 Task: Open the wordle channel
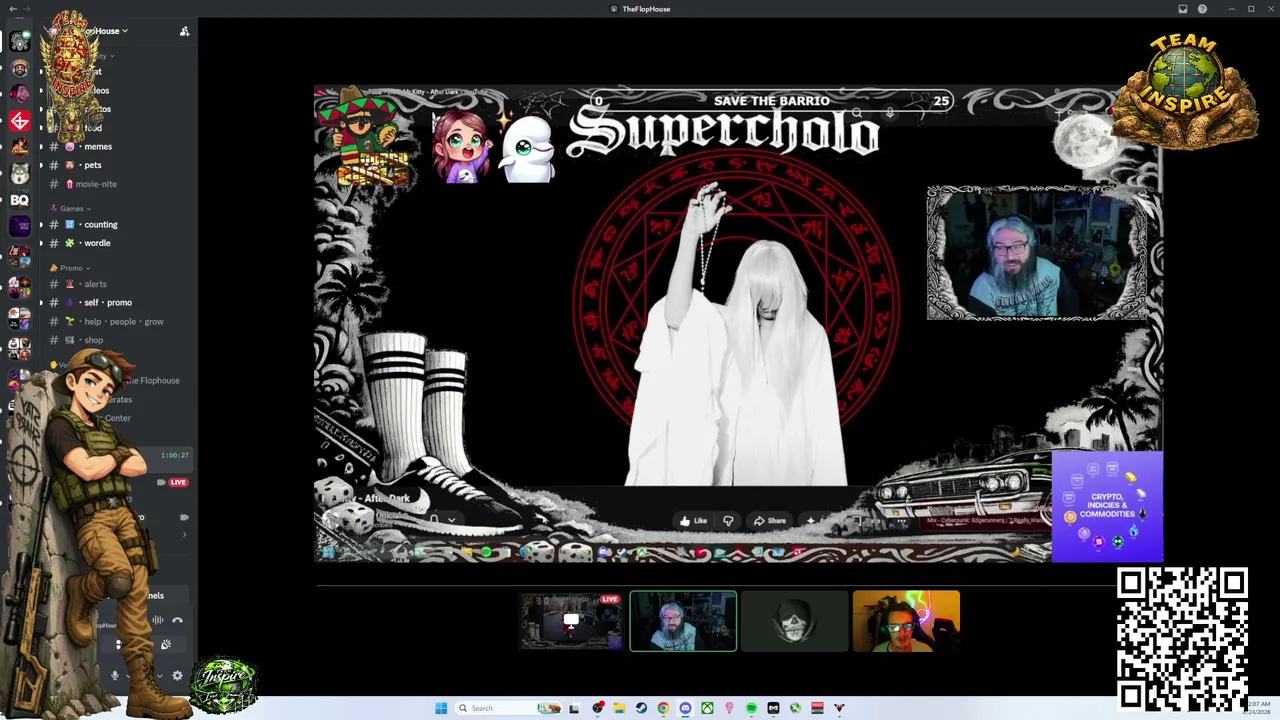(x=98, y=243)
